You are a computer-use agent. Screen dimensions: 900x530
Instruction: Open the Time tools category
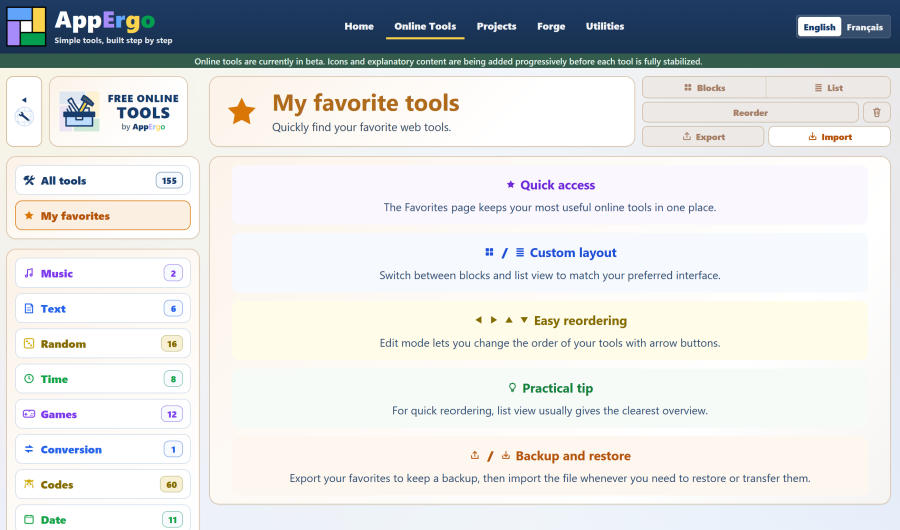pyautogui.click(x=103, y=379)
